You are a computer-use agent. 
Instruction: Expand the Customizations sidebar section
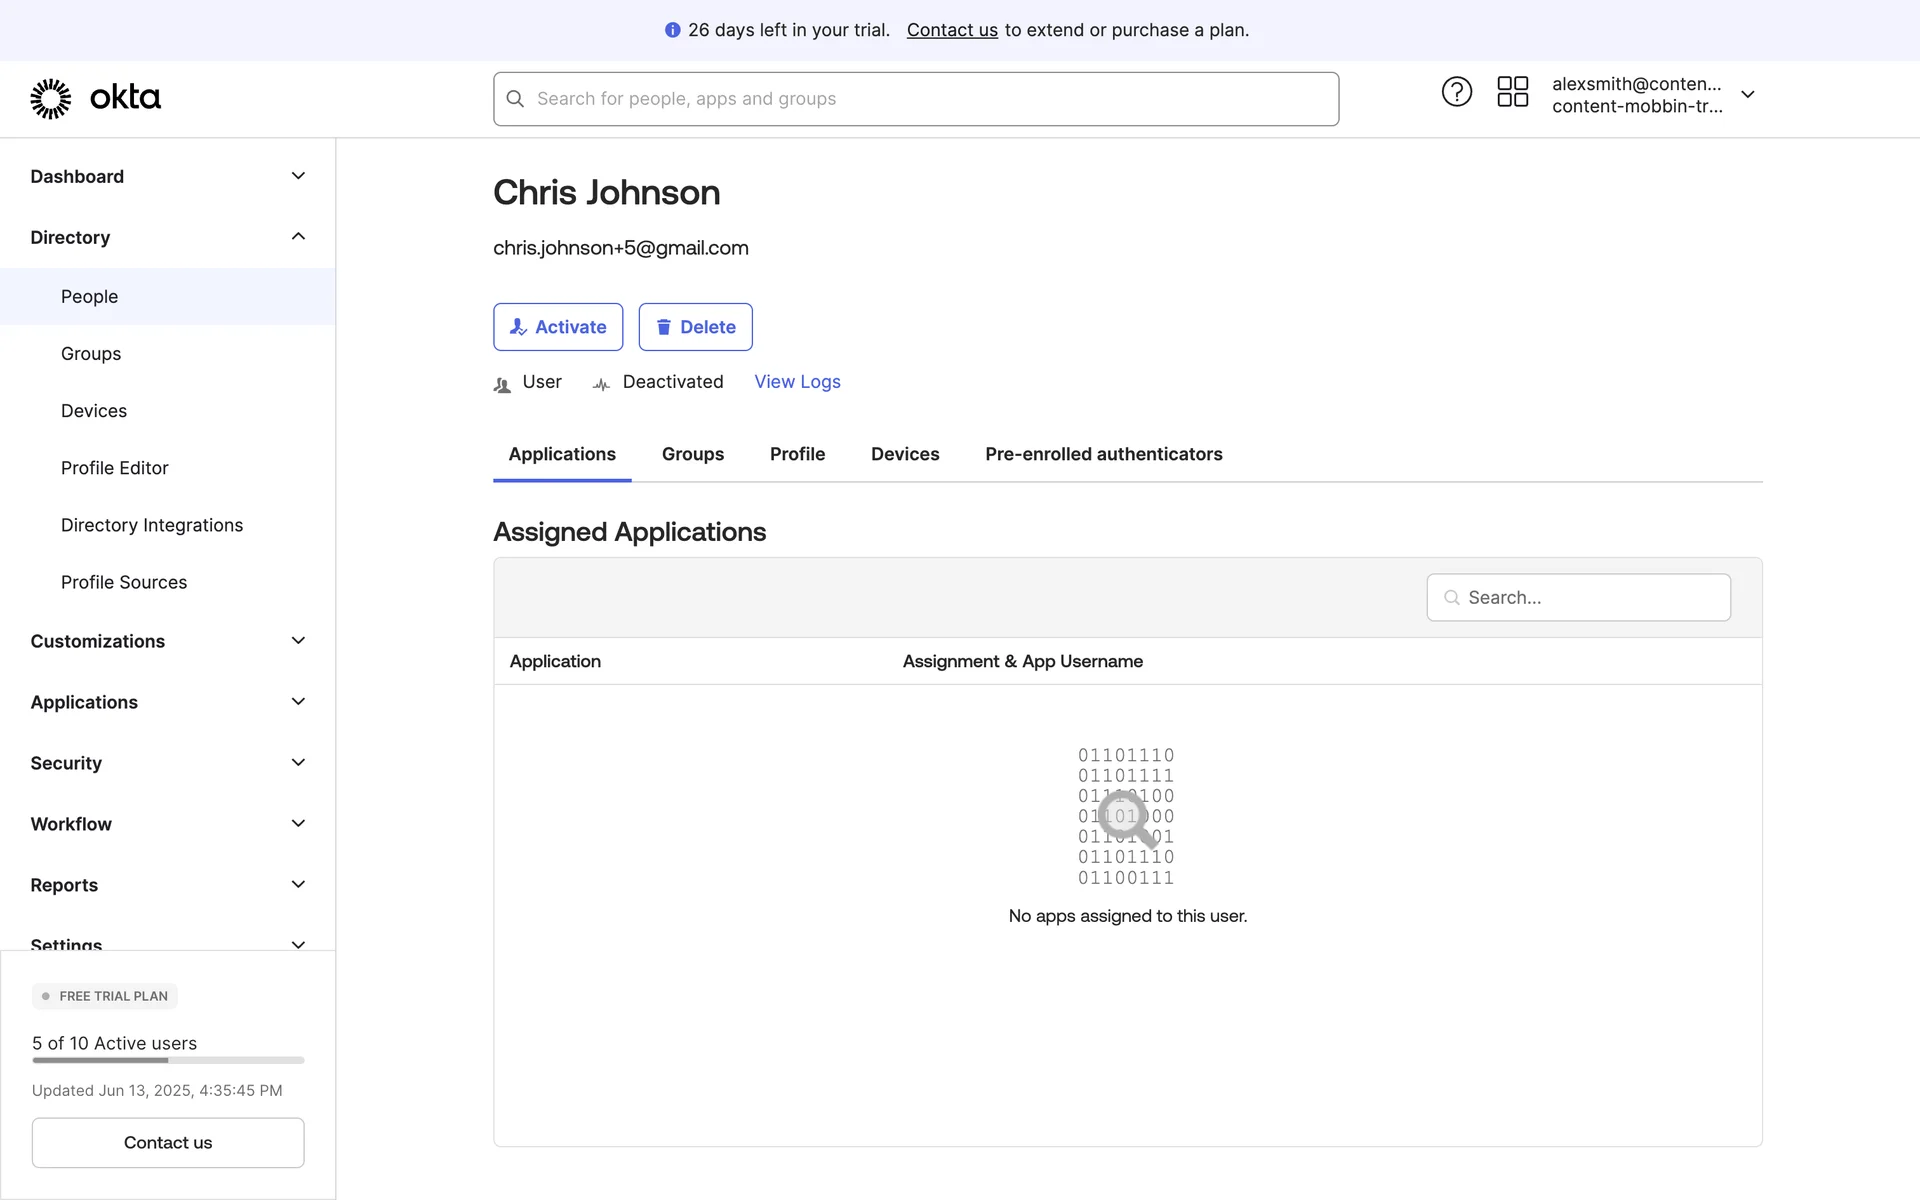click(298, 641)
